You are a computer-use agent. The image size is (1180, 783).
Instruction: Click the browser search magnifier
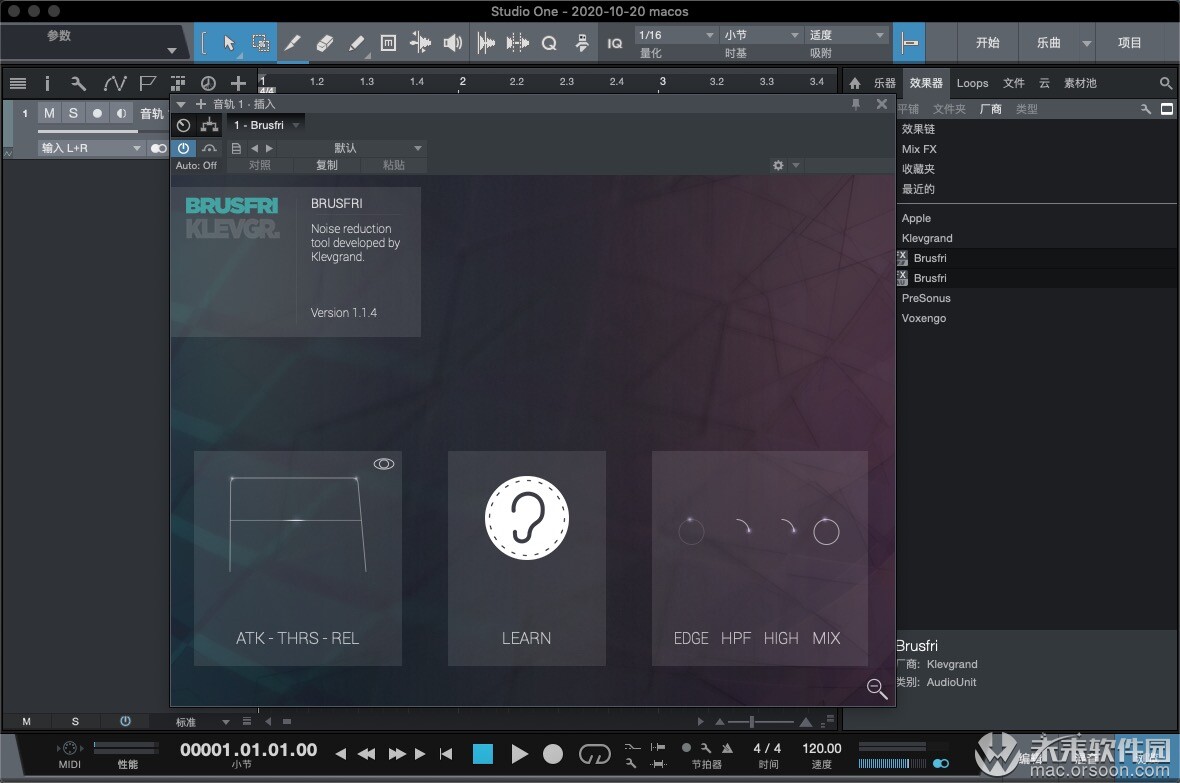click(x=1166, y=84)
